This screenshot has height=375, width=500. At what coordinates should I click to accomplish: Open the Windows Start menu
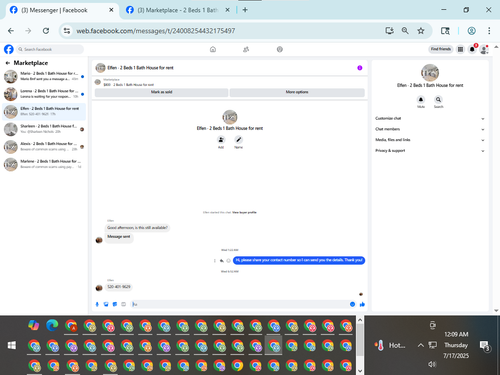[x=12, y=345]
